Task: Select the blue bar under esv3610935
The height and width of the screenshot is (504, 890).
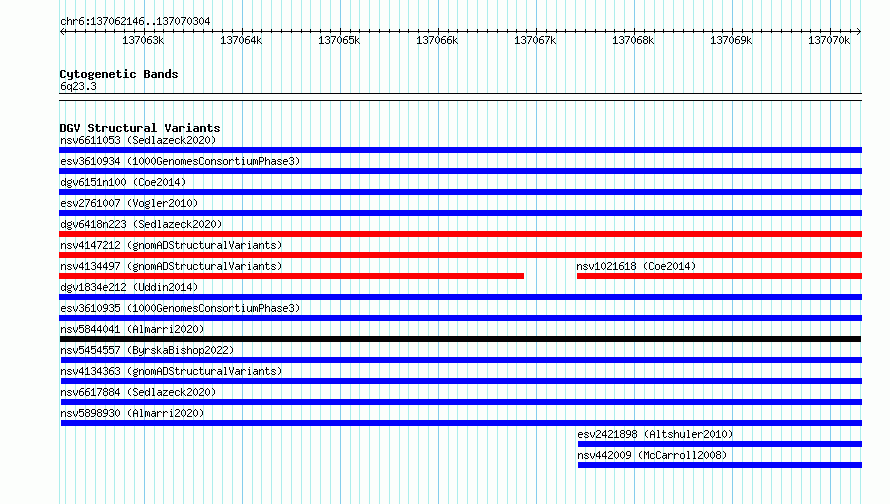Action: tap(460, 318)
